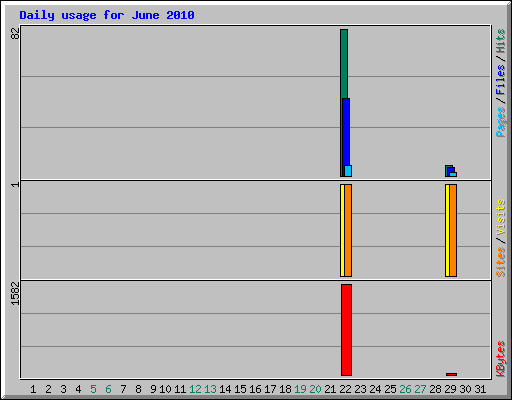Select the small red KBytes bar on day 29

pos(451,374)
